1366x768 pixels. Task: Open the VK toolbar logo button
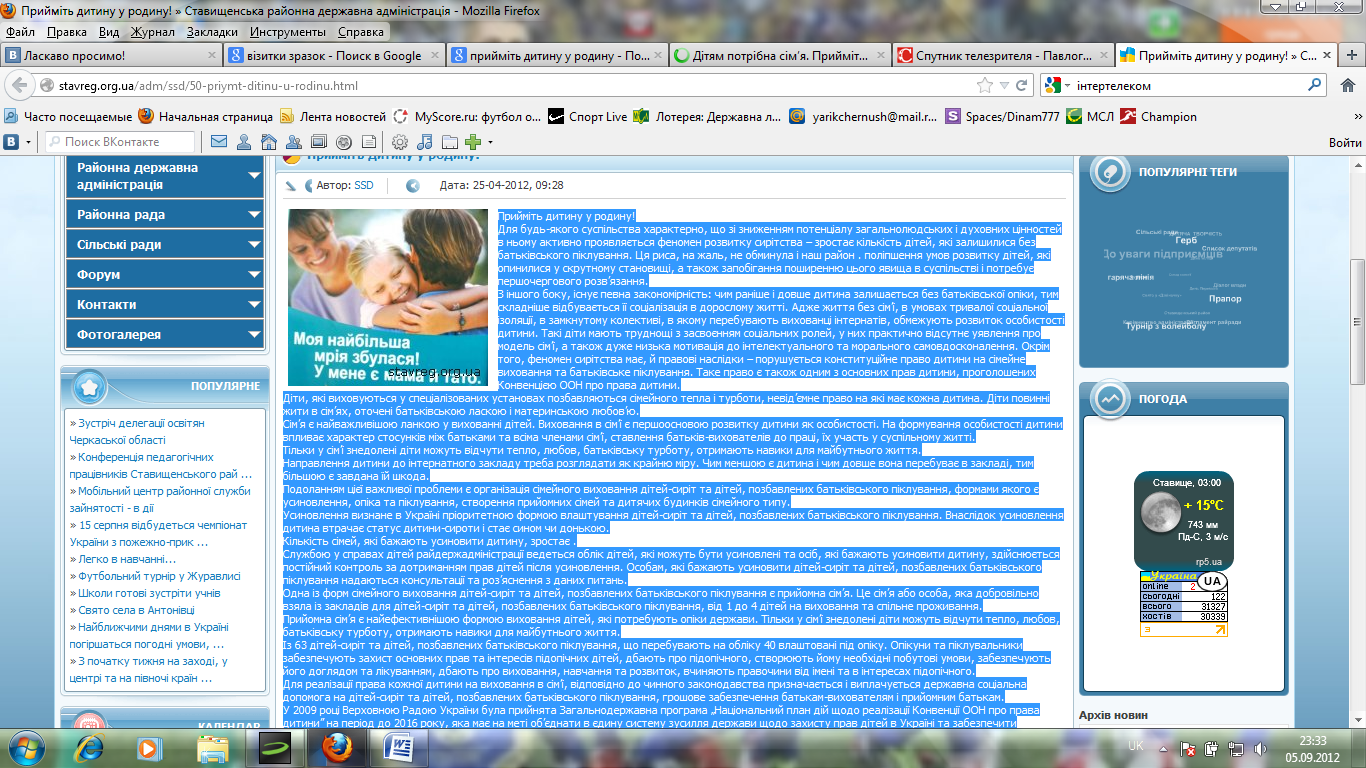click(x=12, y=142)
